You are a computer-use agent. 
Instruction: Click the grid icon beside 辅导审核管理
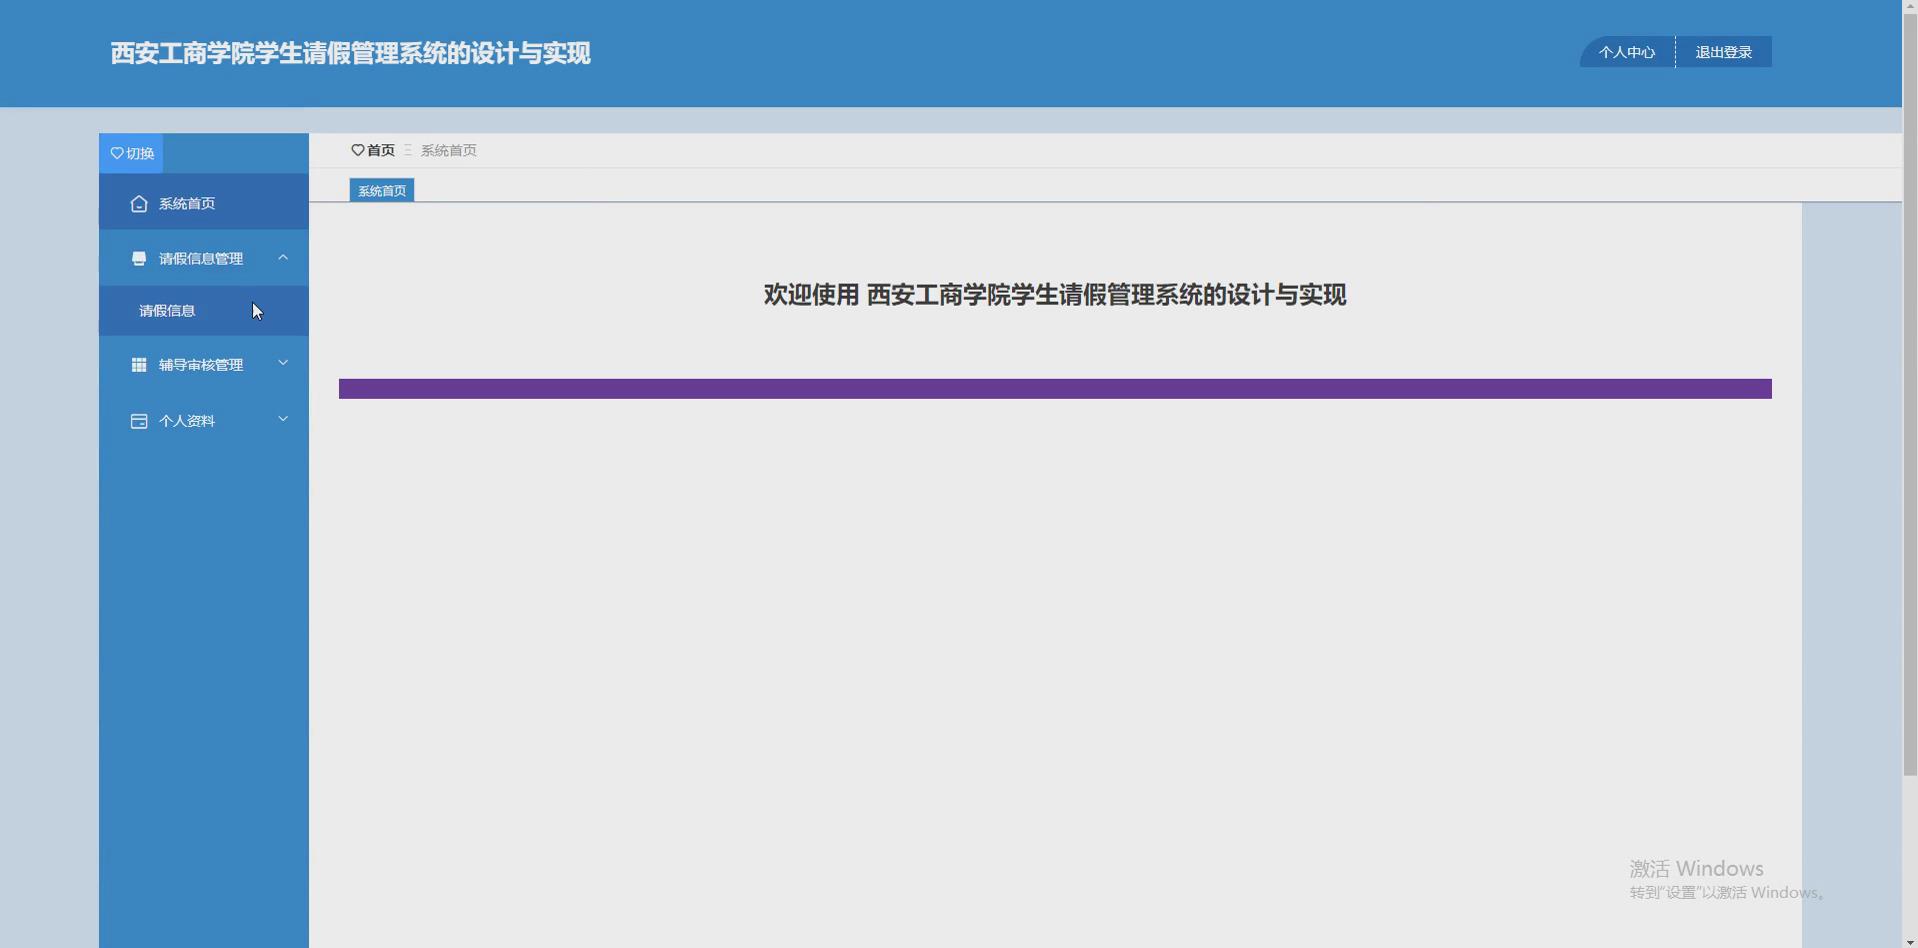click(x=138, y=364)
